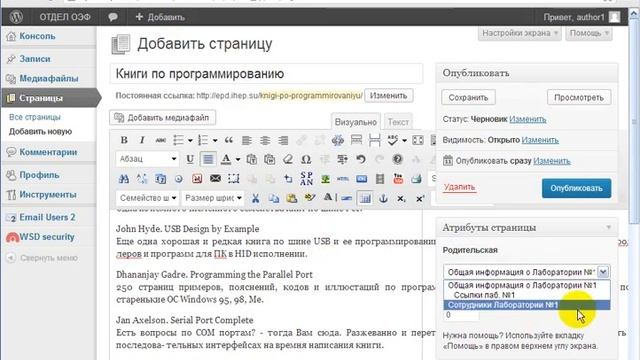
Task: Cut selection using the scissors icon
Action: pyautogui.click(x=256, y=198)
